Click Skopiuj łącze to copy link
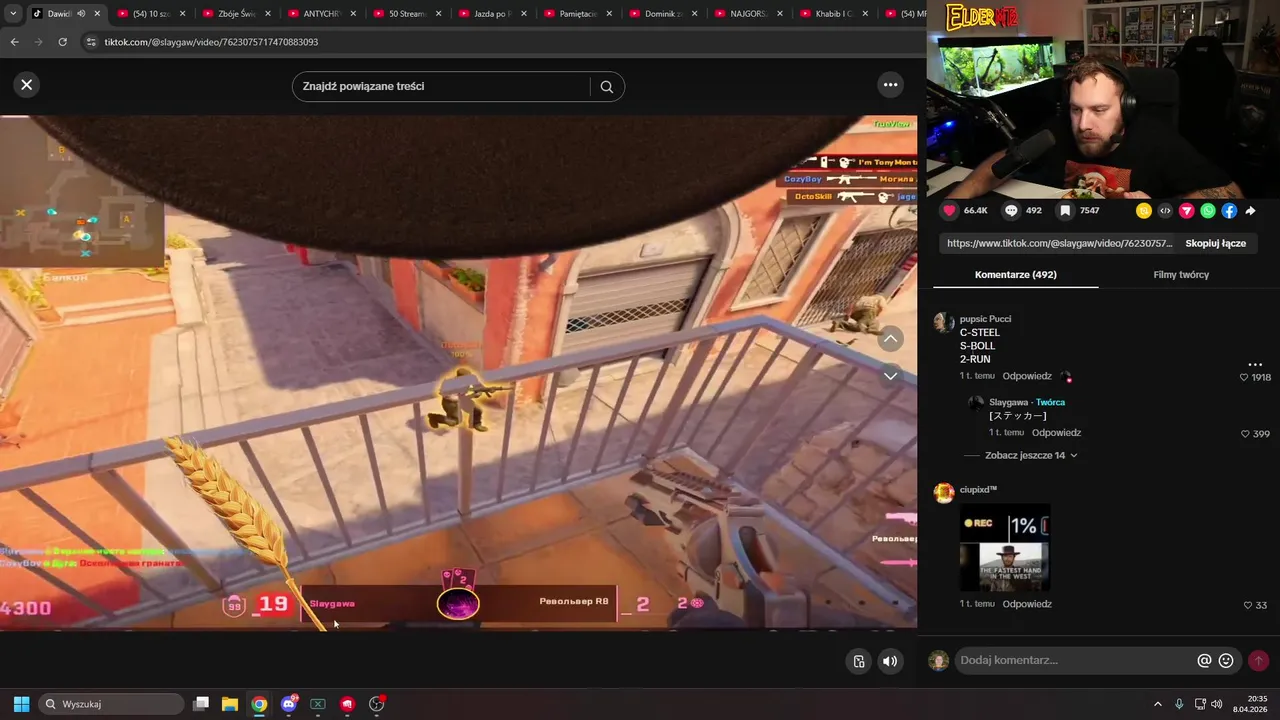This screenshot has height=720, width=1280. click(x=1215, y=243)
